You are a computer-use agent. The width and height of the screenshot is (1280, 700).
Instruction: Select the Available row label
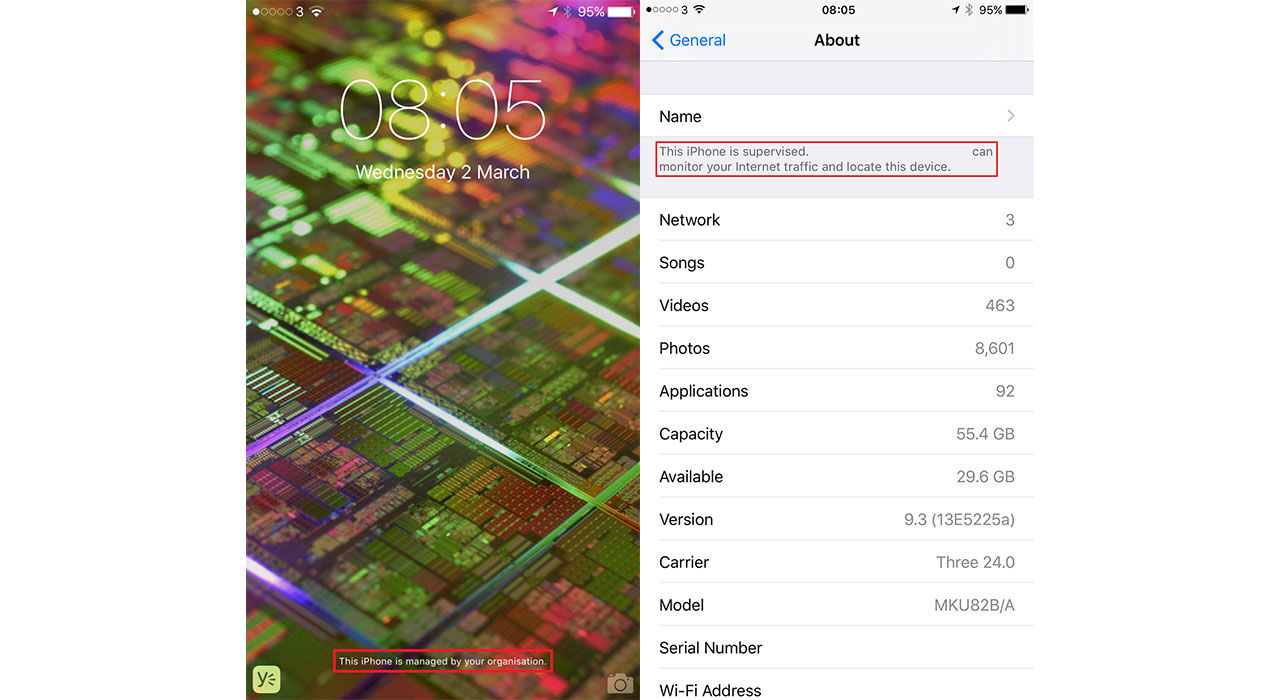[691, 477]
